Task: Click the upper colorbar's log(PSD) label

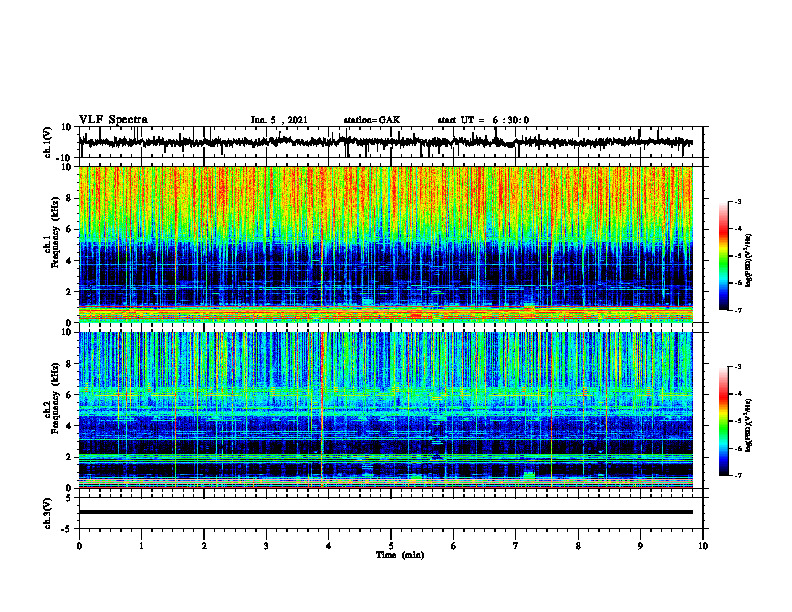Action: tap(749, 260)
